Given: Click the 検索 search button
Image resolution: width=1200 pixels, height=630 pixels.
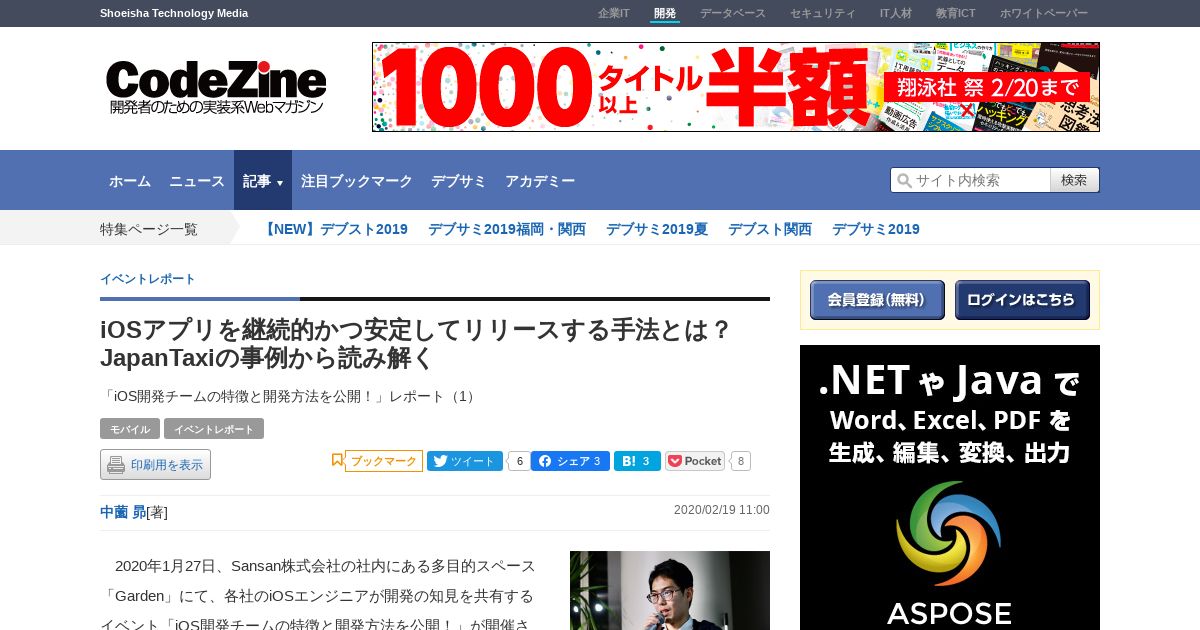Looking at the screenshot, I should tap(1075, 180).
